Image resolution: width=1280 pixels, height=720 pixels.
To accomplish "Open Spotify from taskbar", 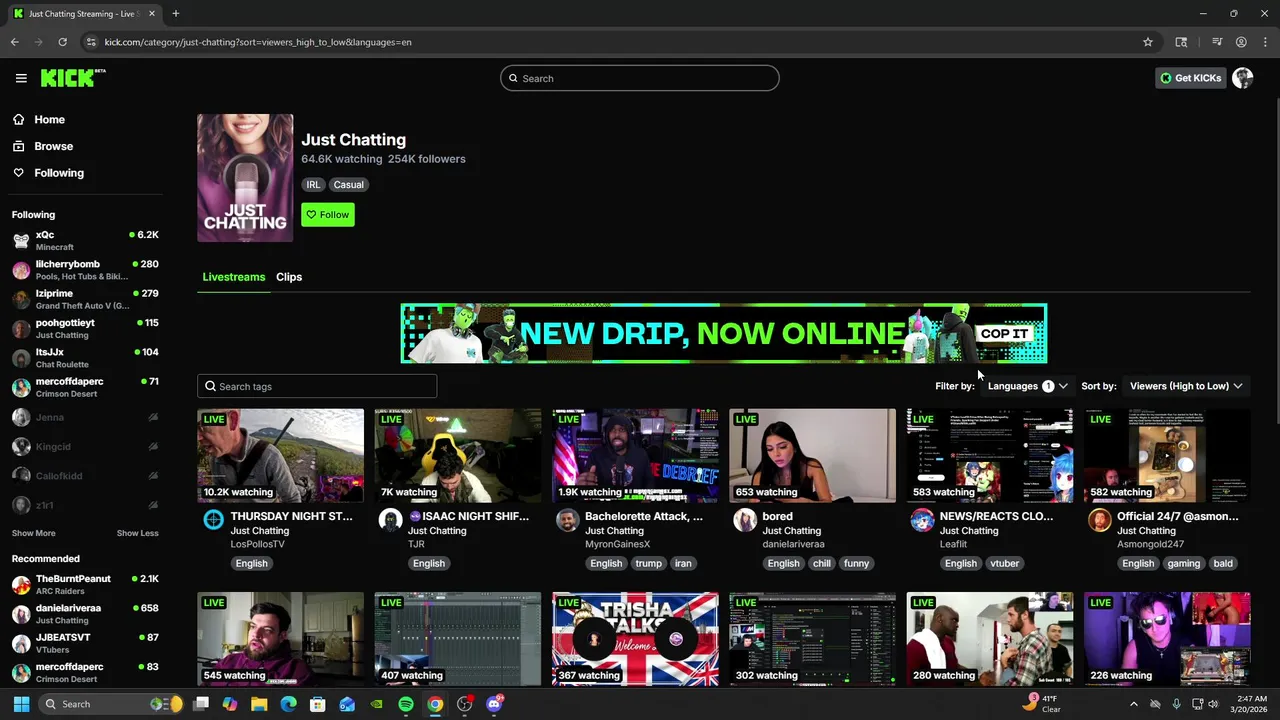I will click(x=406, y=704).
